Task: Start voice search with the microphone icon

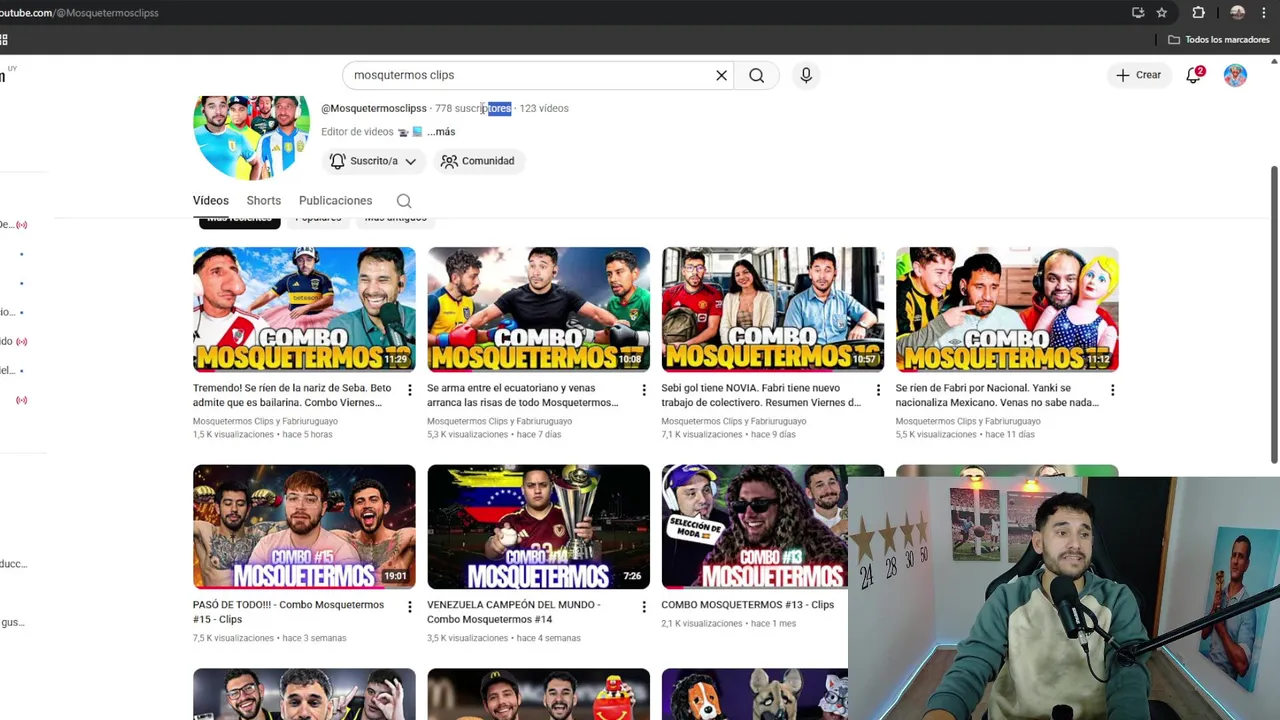Action: (806, 75)
